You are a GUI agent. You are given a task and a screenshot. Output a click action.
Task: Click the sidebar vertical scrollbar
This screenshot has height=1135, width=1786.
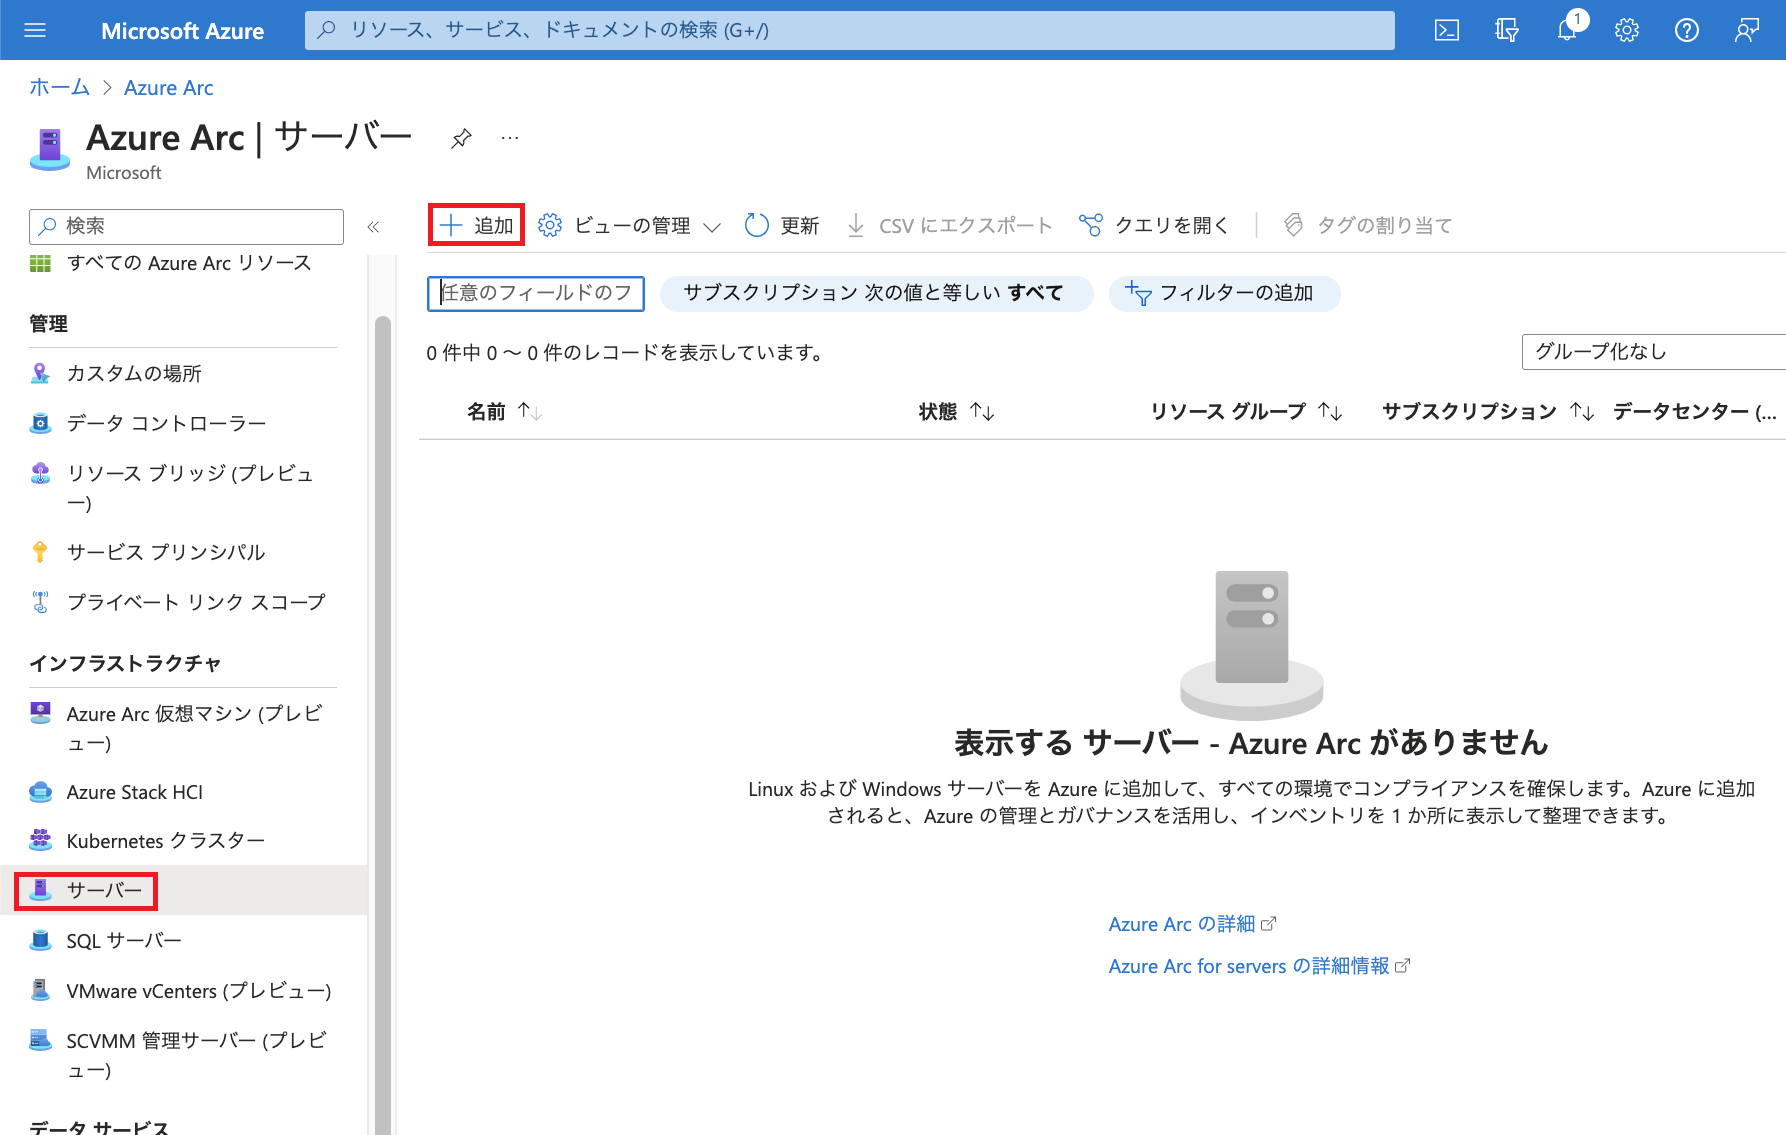coord(382,725)
